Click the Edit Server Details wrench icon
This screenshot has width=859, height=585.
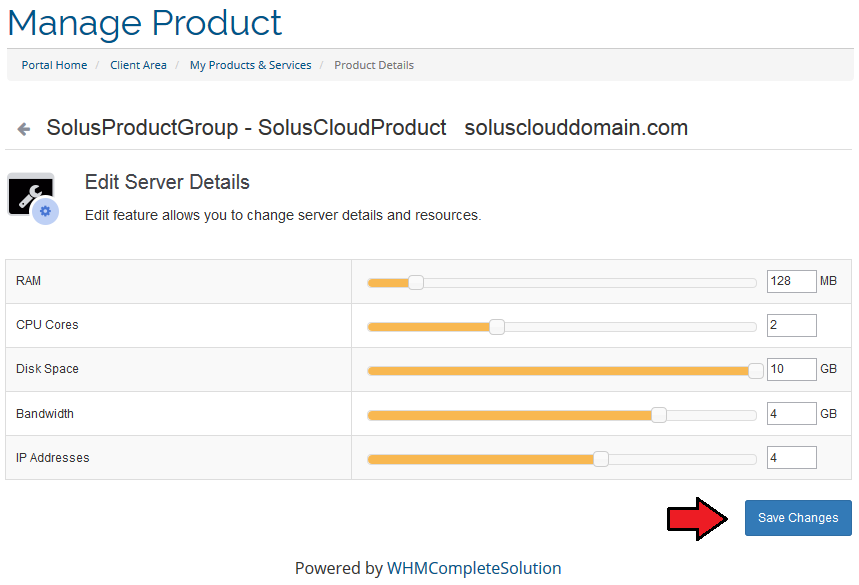pos(33,198)
